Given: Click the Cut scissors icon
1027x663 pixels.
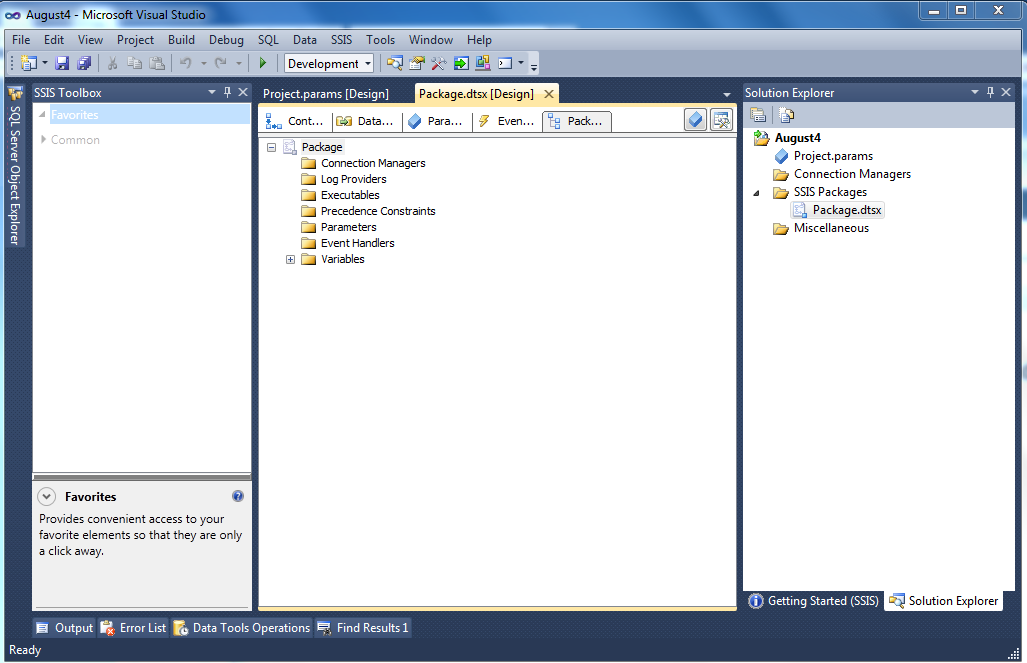Looking at the screenshot, I should (112, 64).
